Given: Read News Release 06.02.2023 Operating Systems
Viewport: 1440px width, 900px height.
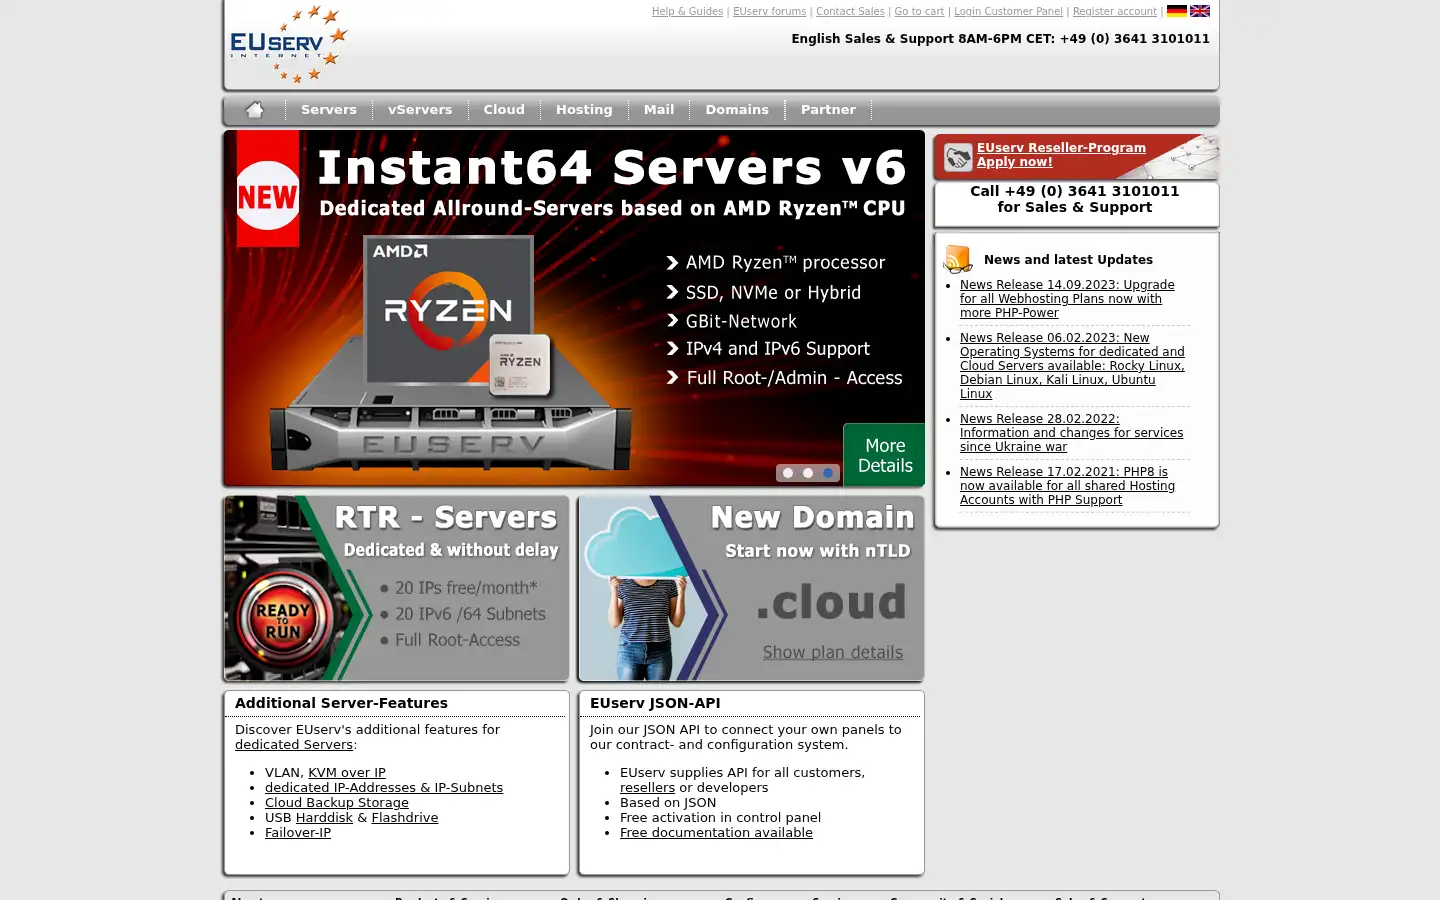Looking at the screenshot, I should [1072, 366].
